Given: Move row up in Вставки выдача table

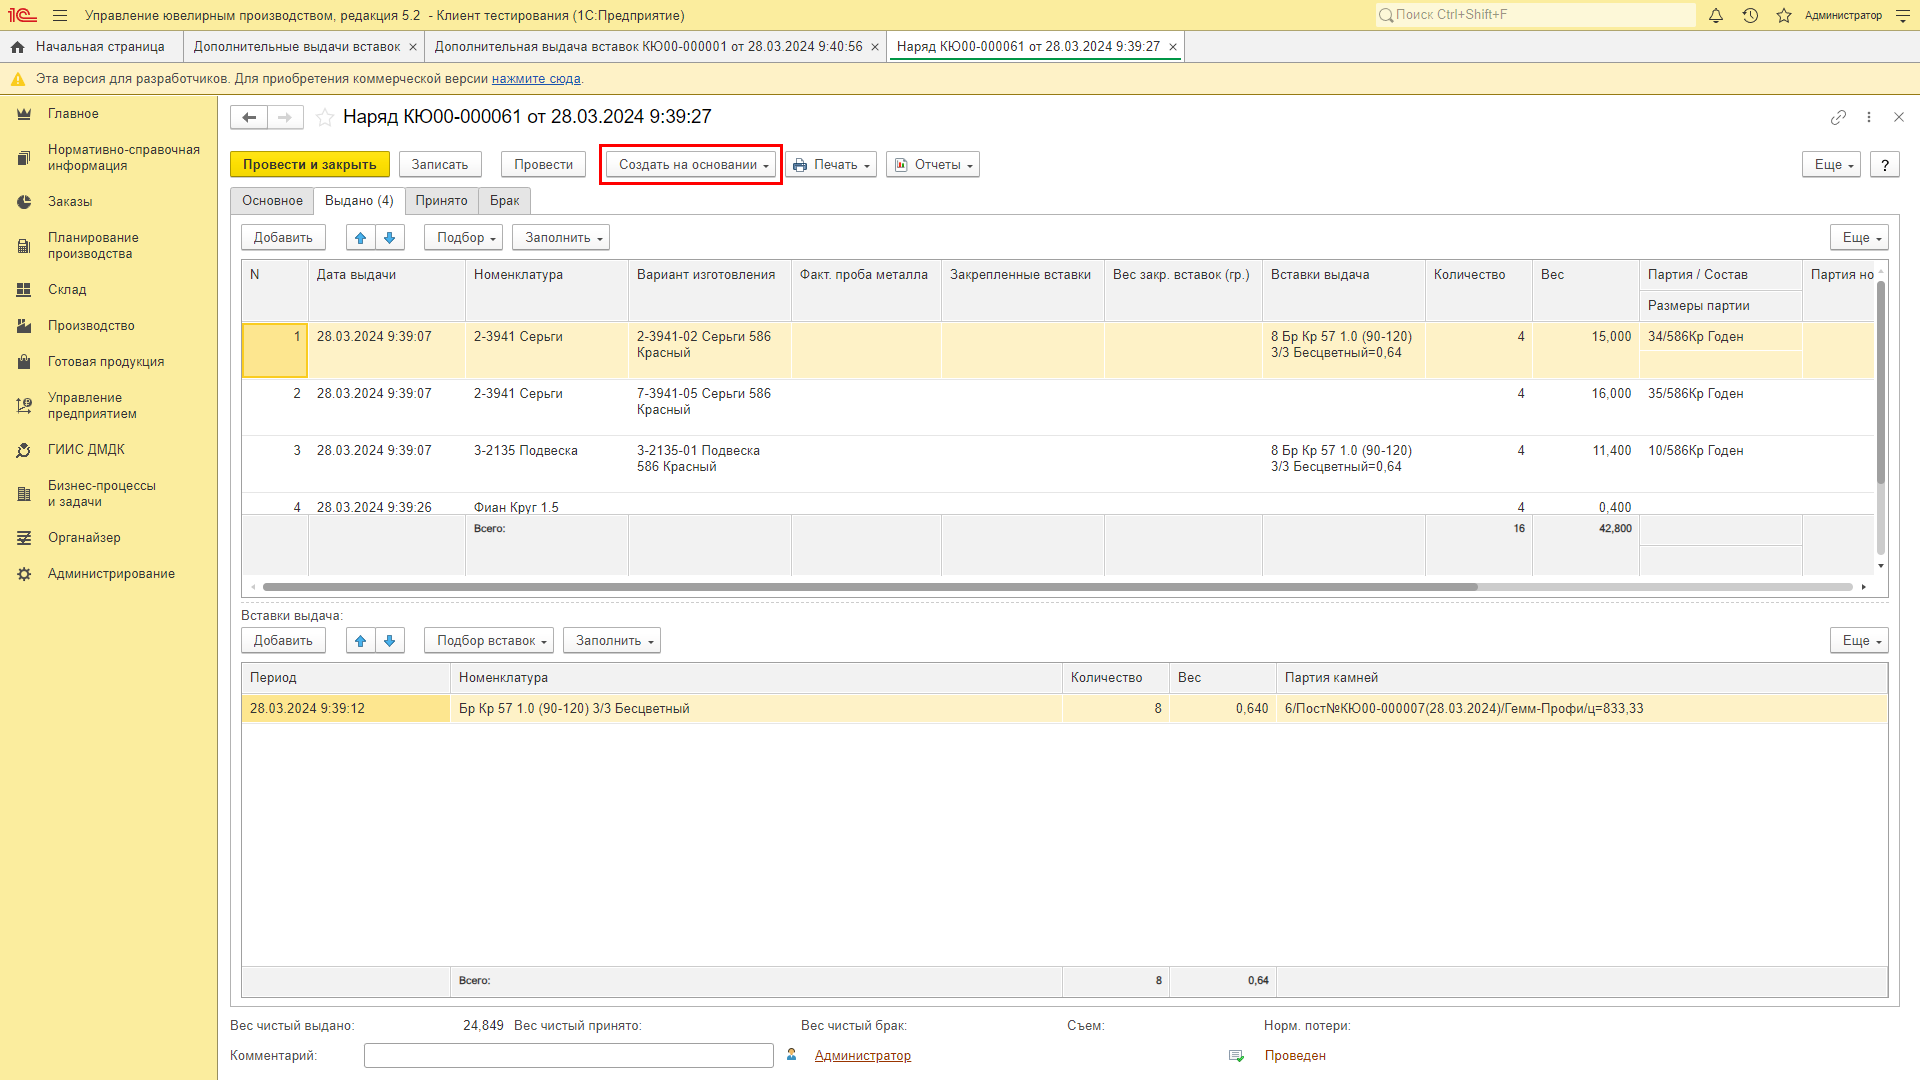Looking at the screenshot, I should (361, 640).
